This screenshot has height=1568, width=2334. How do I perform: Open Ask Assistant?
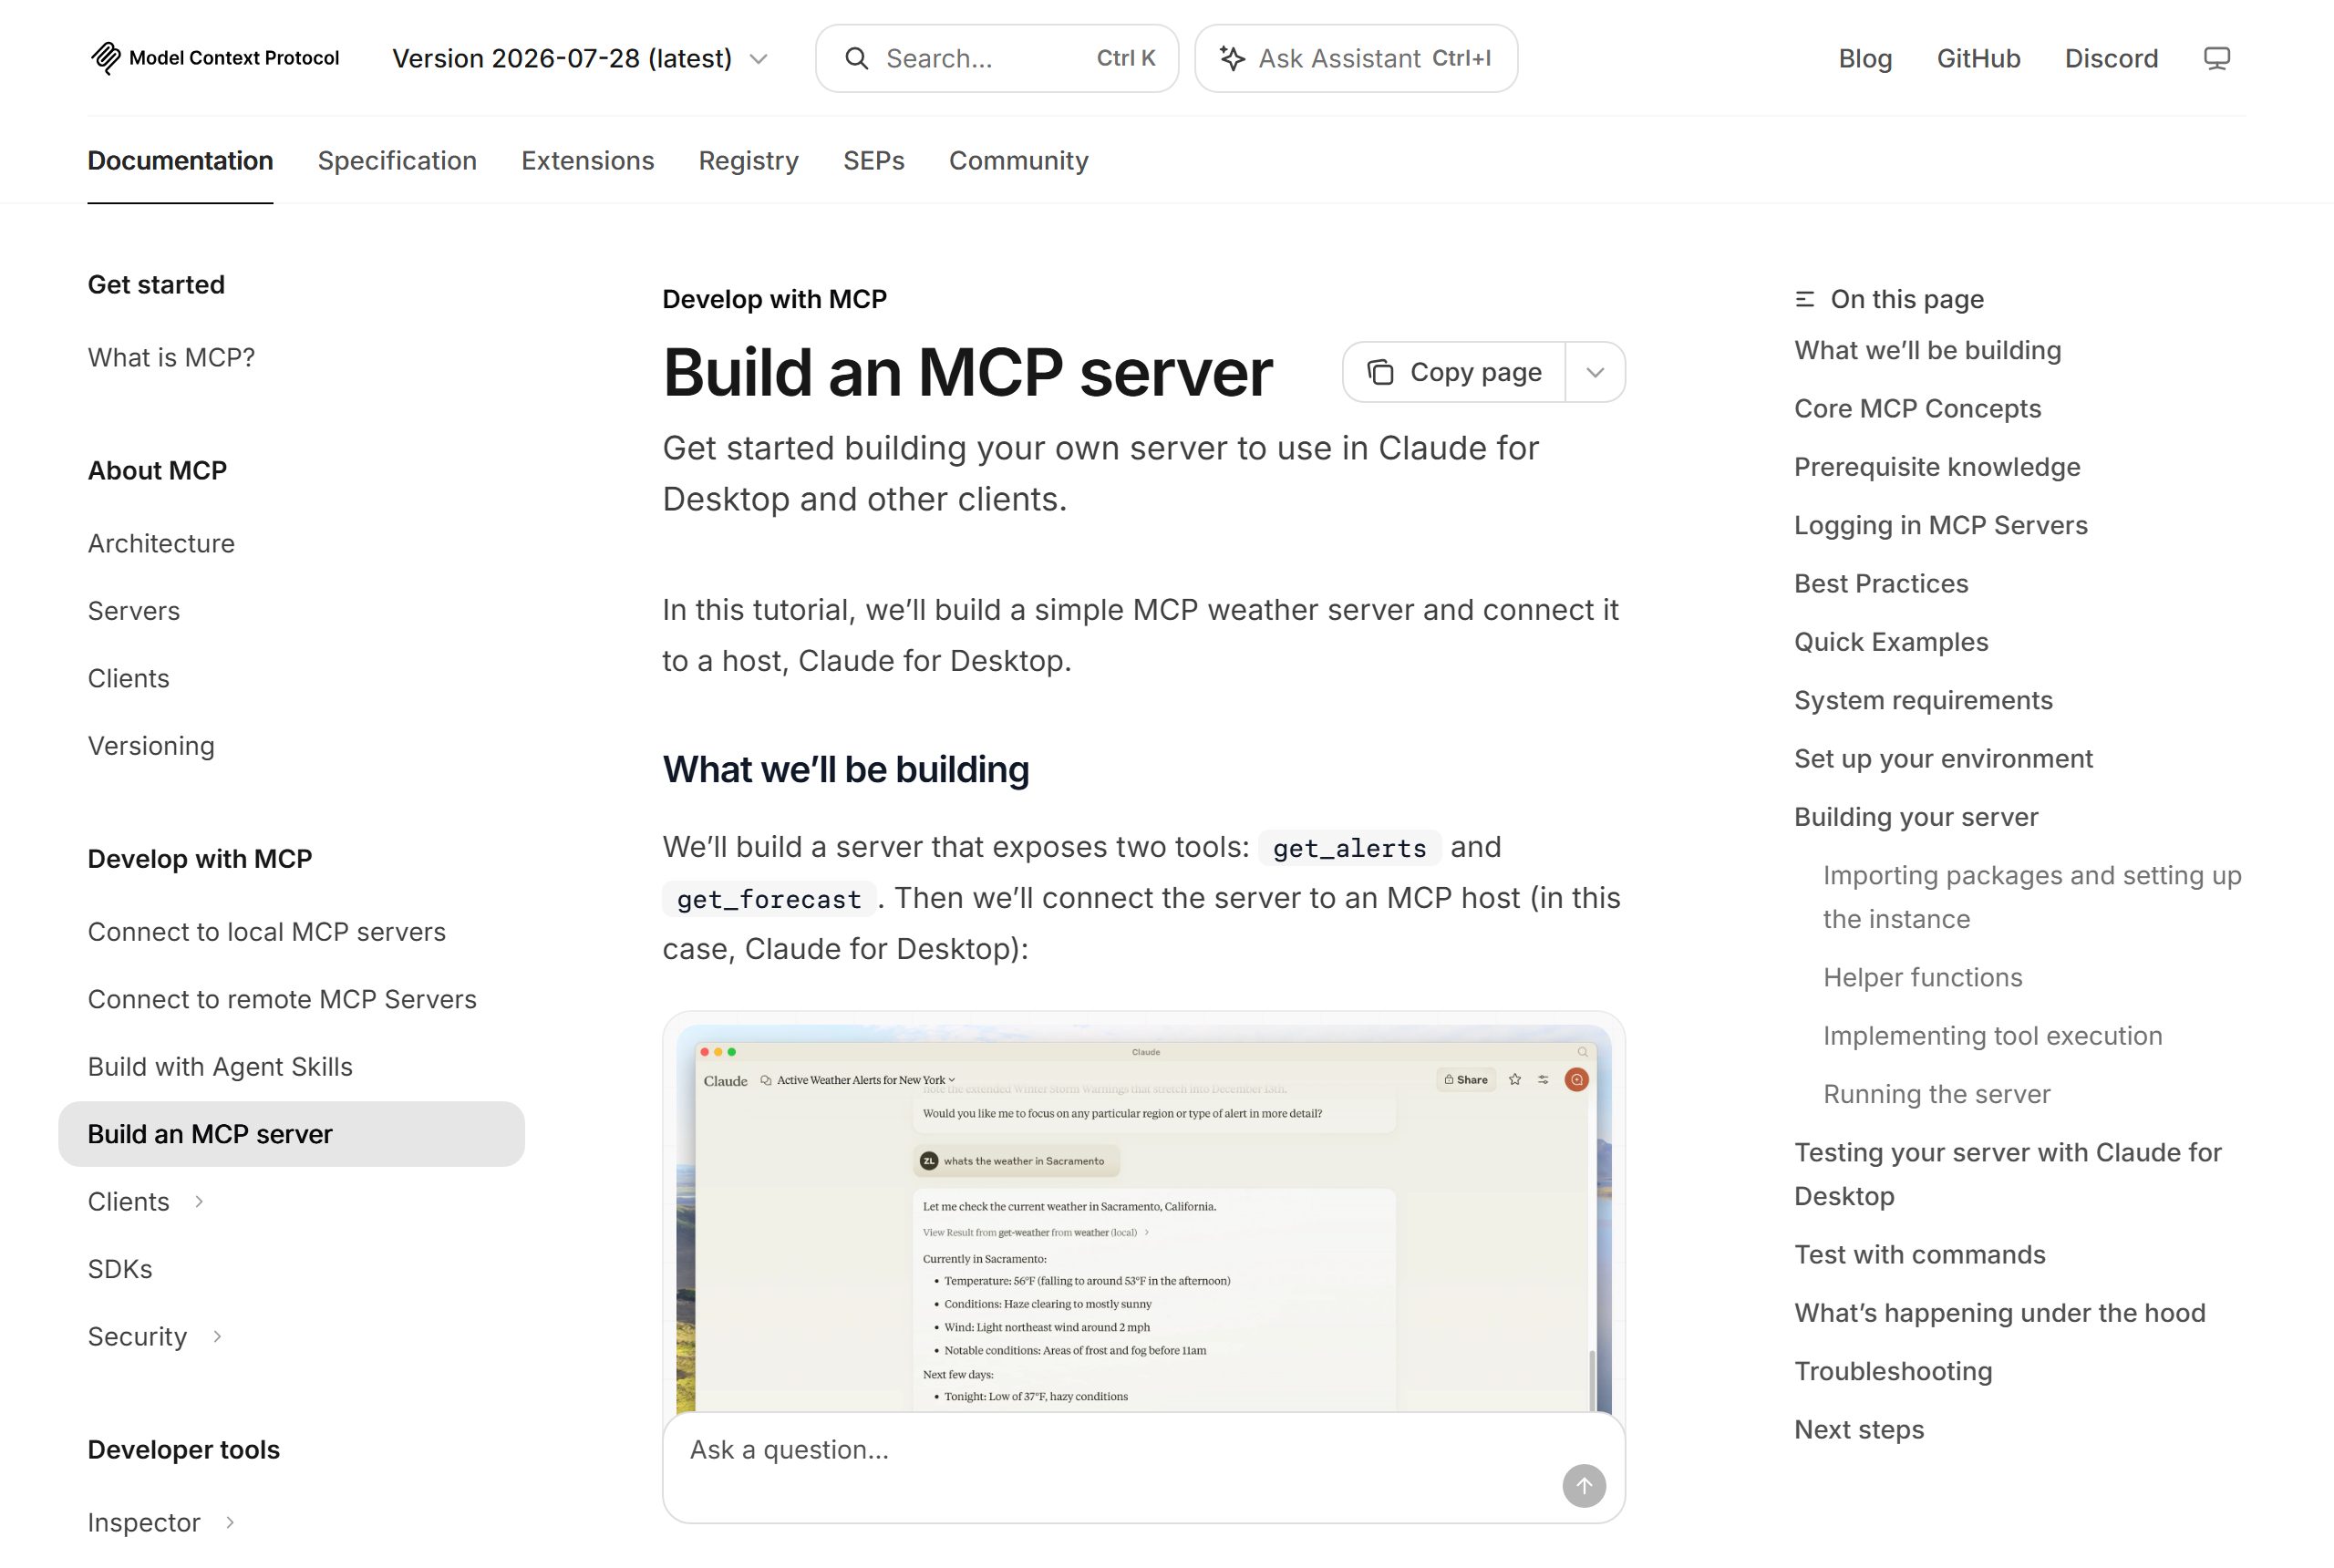click(x=1356, y=58)
